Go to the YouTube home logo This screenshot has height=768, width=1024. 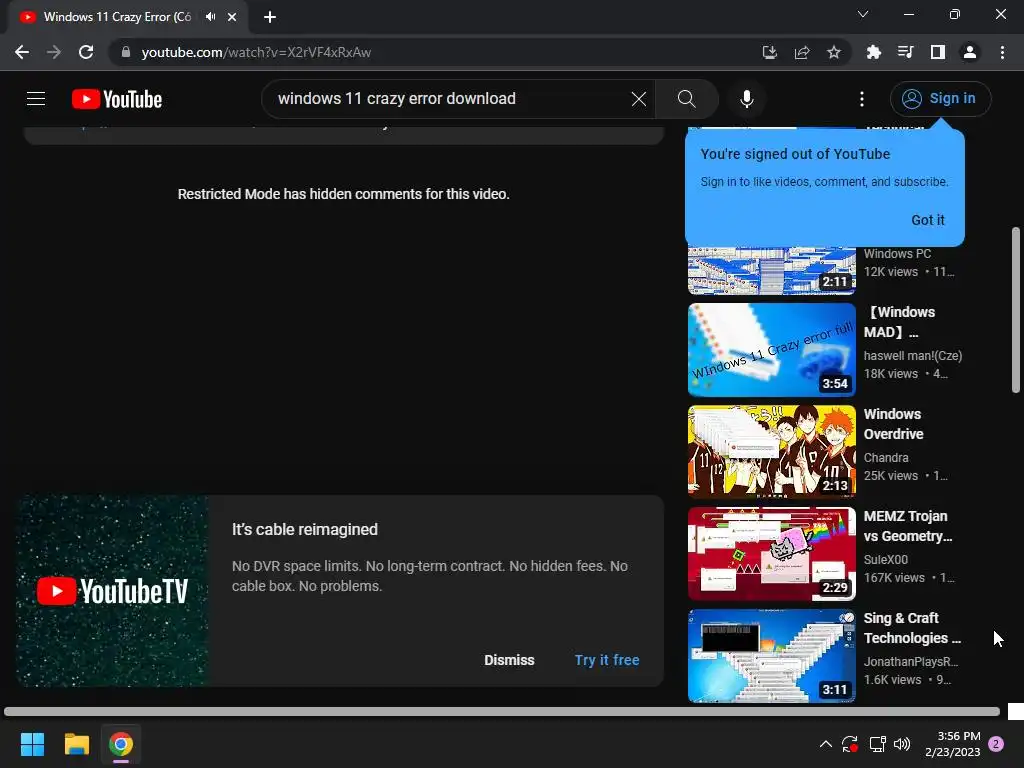point(117,99)
